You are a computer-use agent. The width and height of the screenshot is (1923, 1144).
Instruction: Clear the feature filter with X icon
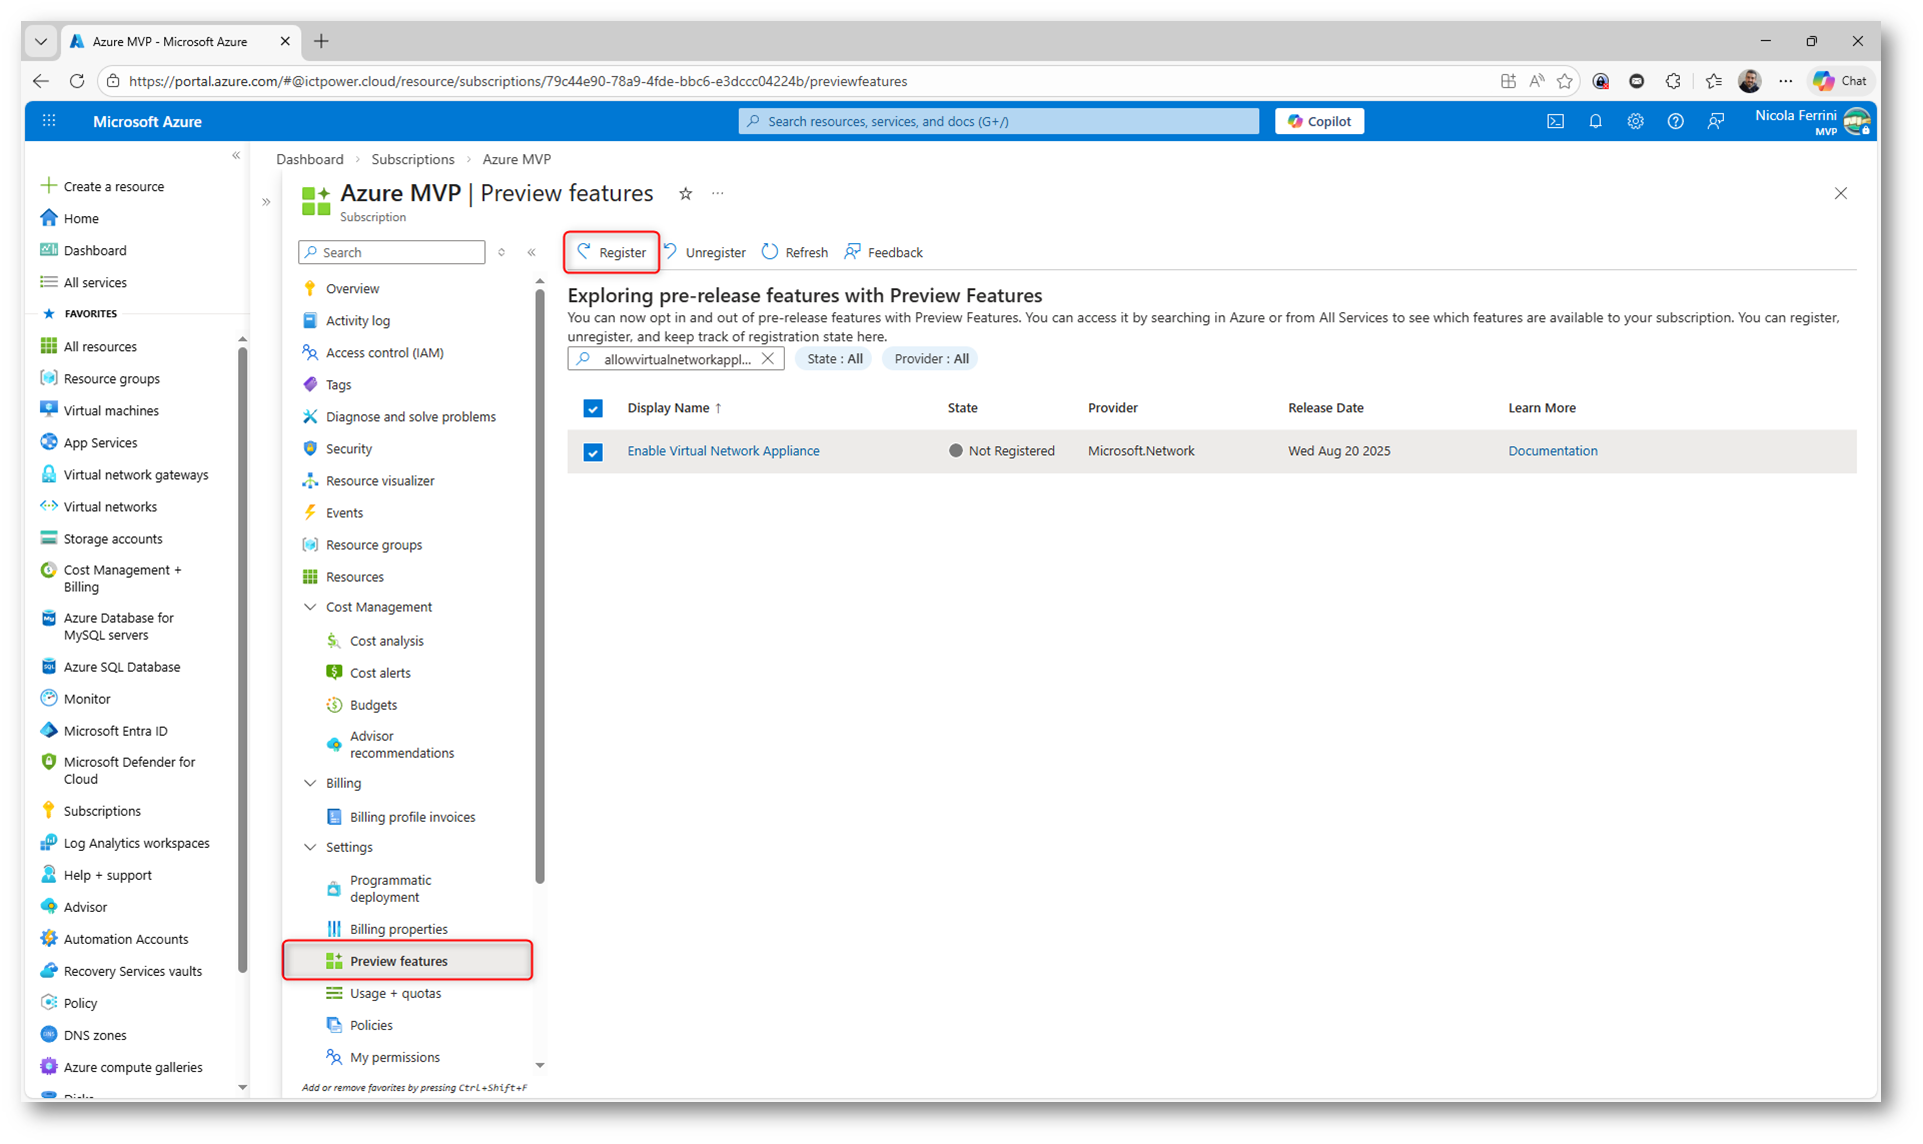pos(767,359)
